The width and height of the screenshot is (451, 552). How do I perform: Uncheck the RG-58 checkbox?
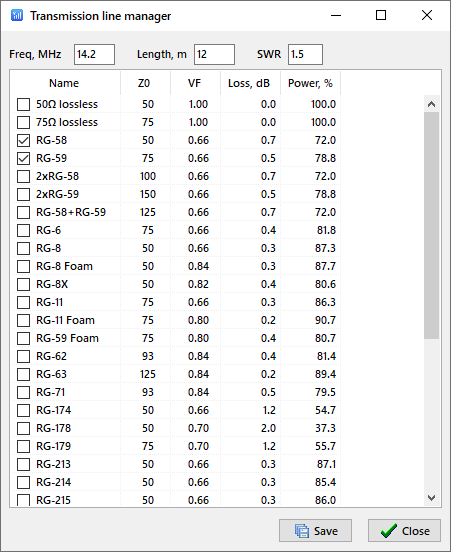coord(24,140)
